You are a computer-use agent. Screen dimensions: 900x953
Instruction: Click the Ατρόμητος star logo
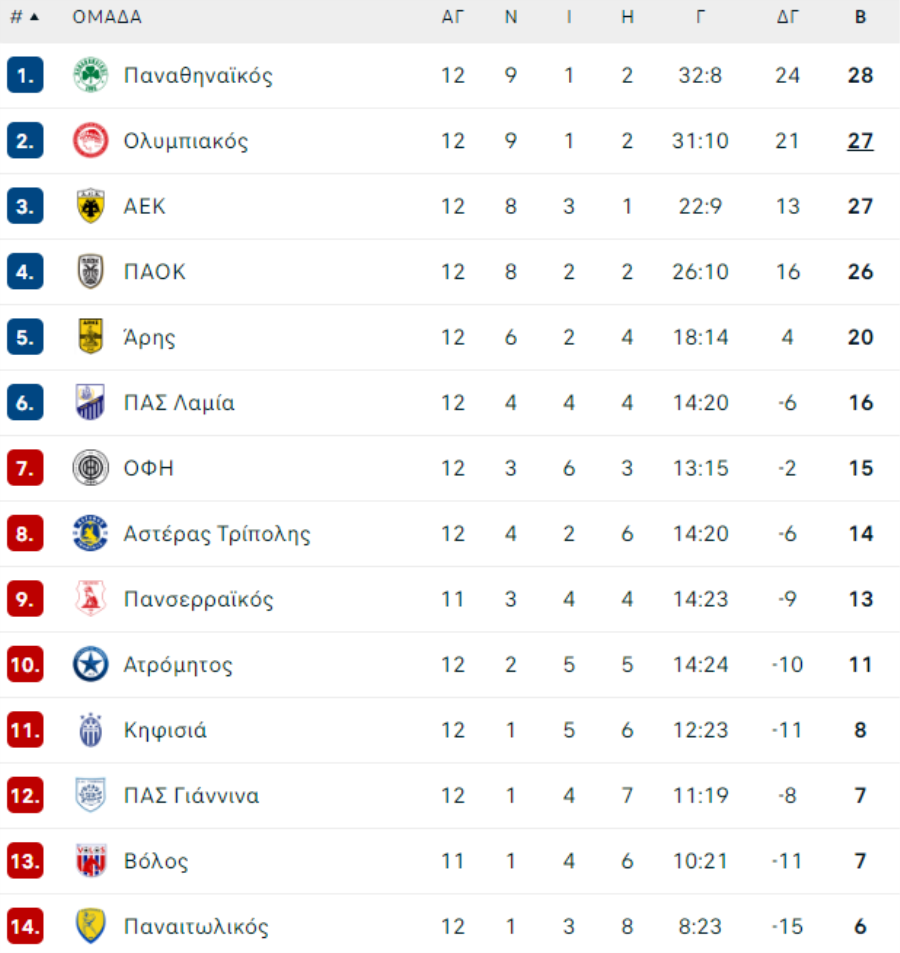click(90, 665)
